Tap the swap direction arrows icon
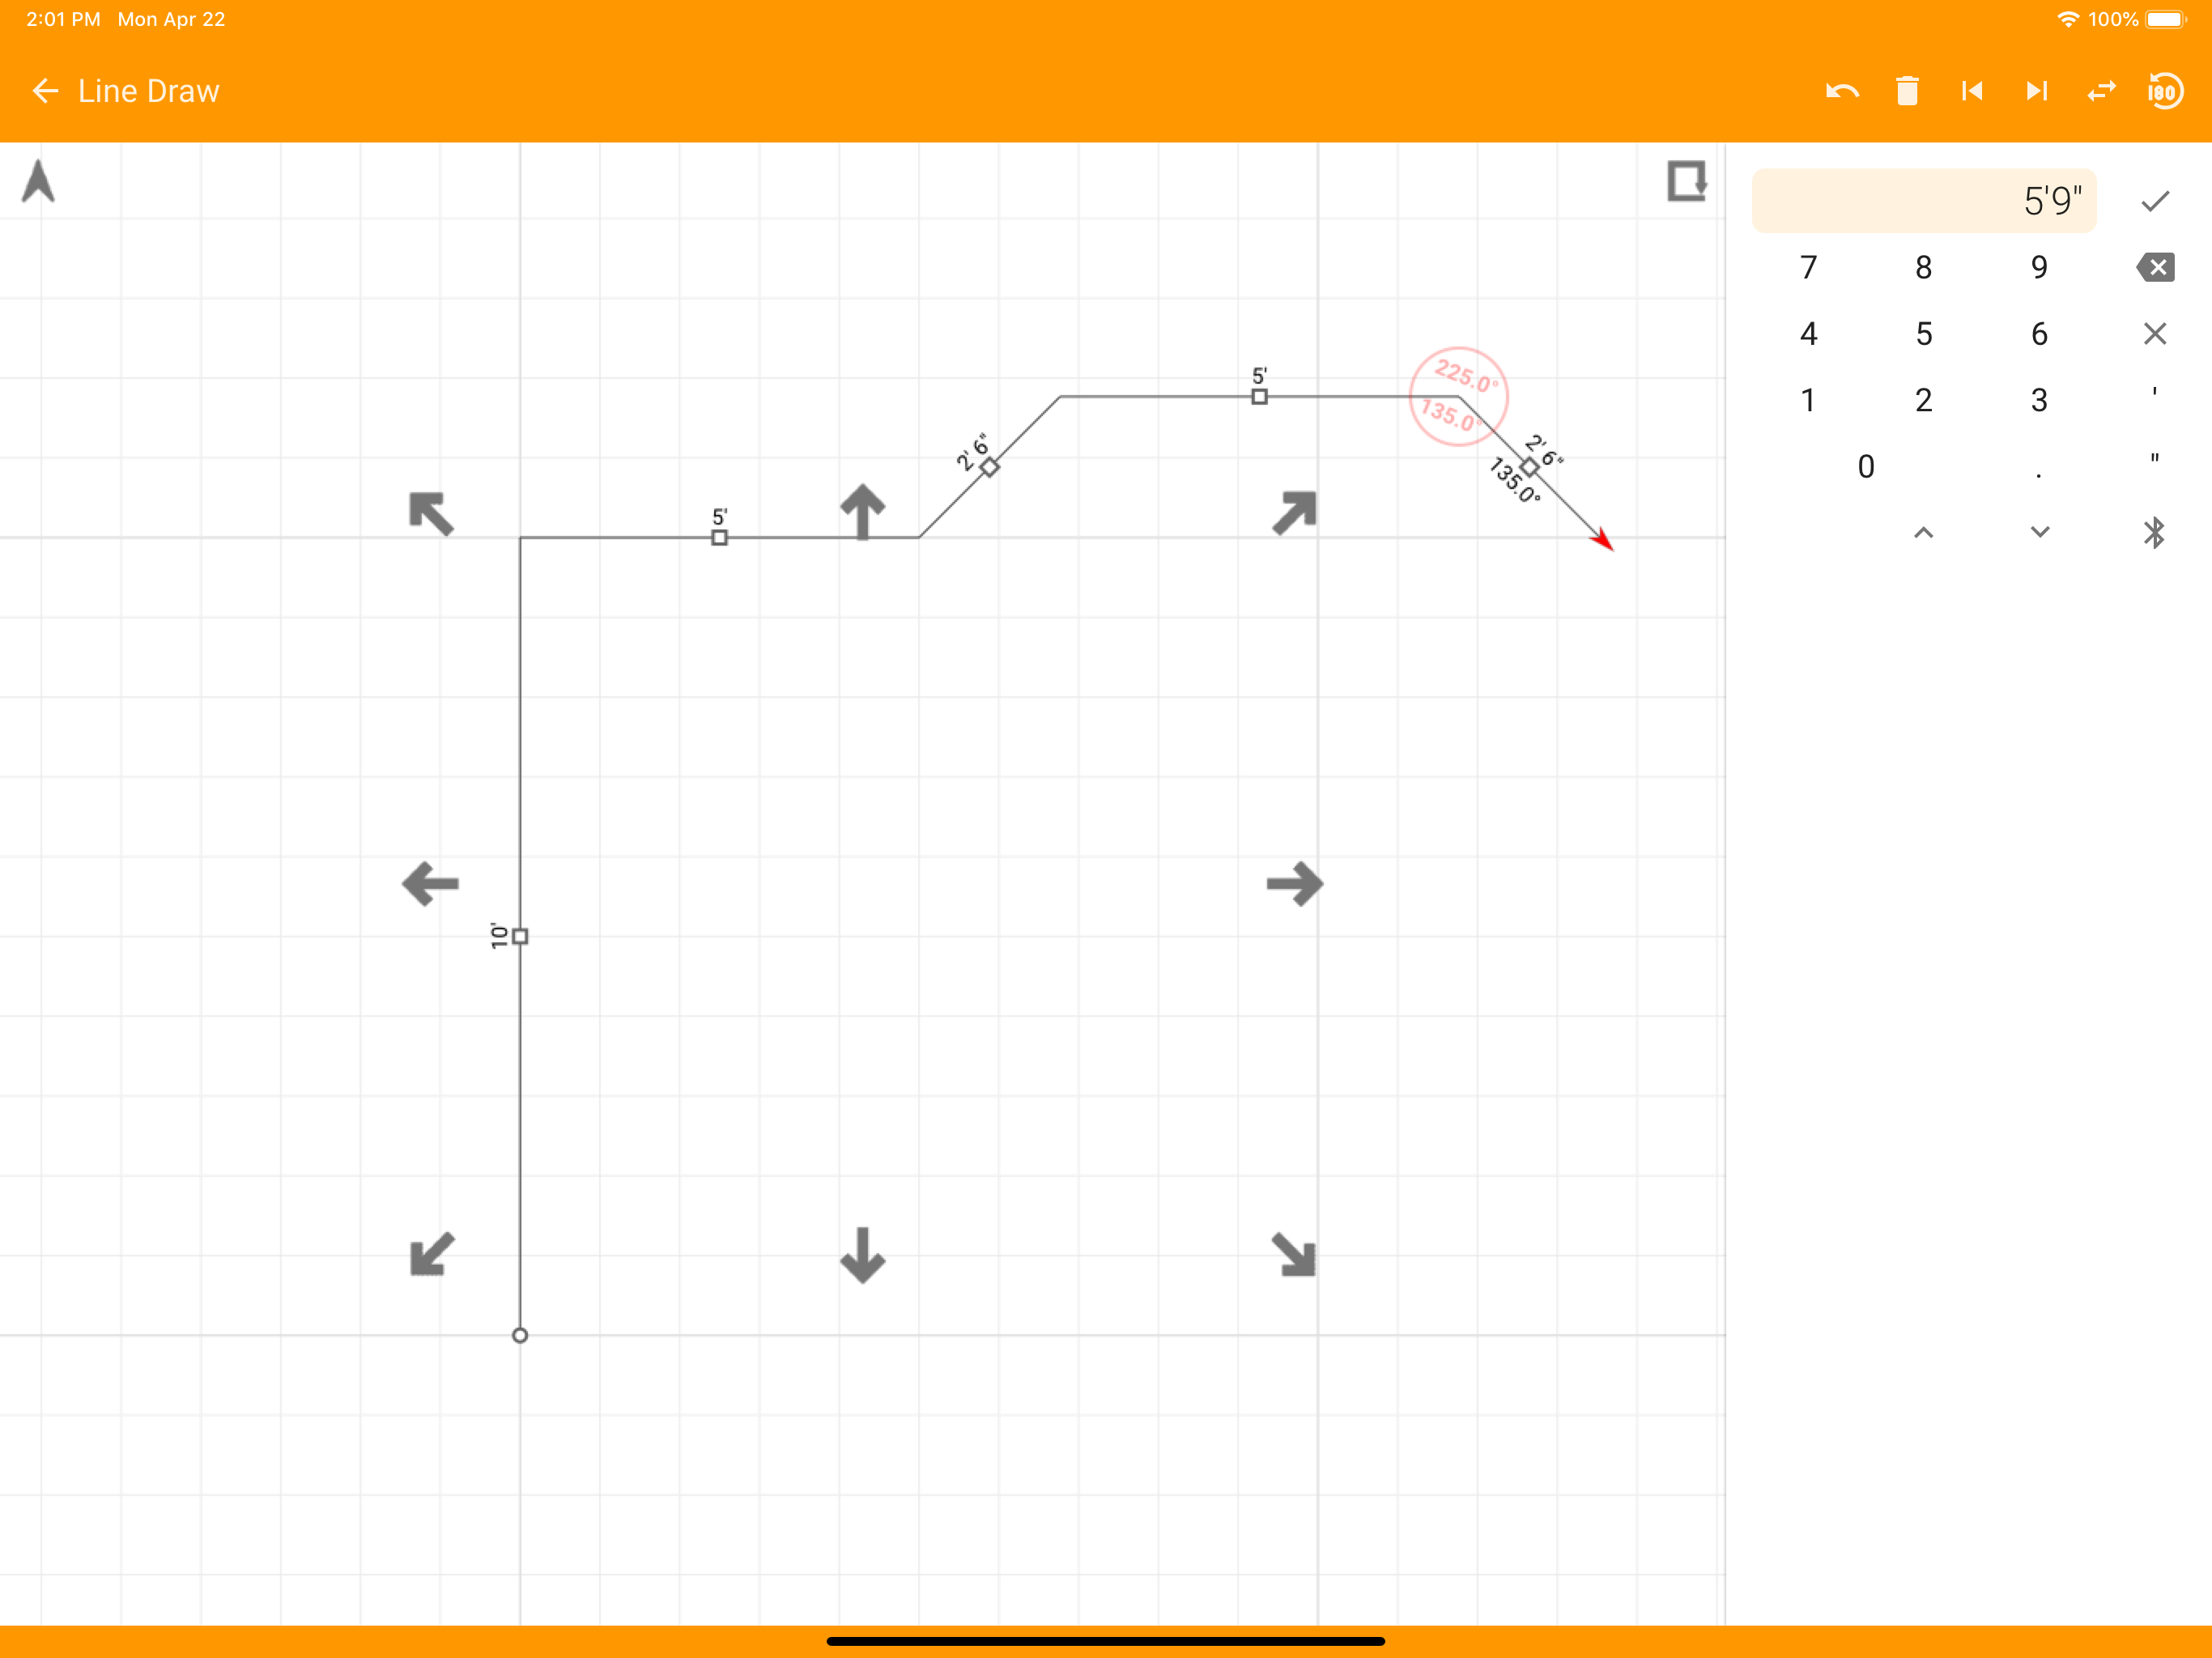 [2102, 91]
